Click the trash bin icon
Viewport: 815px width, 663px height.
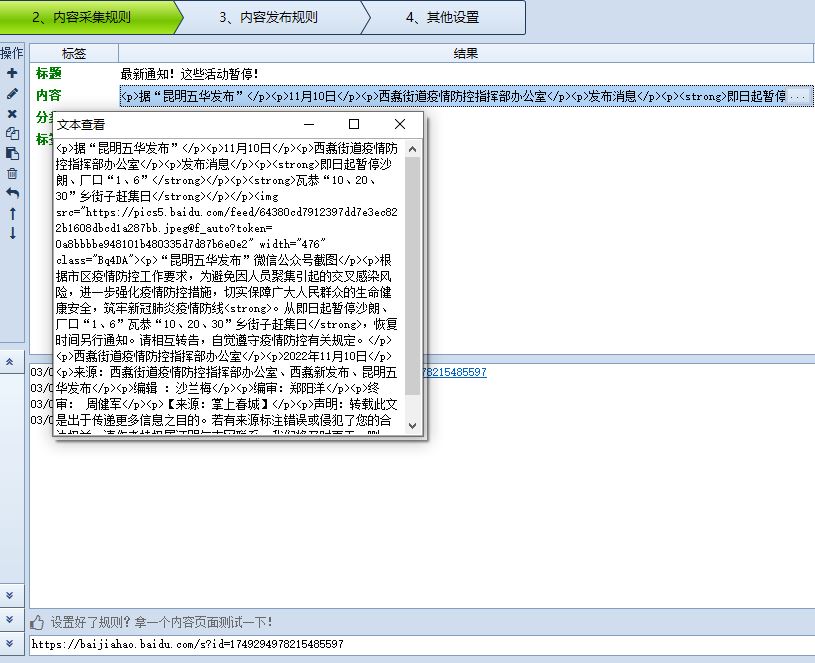click(12, 173)
